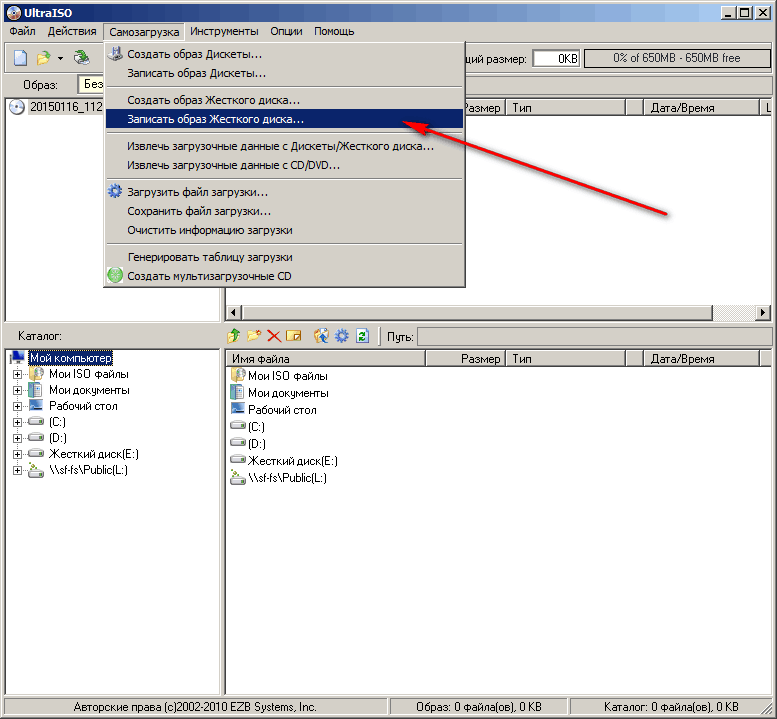Click the Самозагрузка menu title
The height and width of the screenshot is (719, 777).
pyautogui.click(x=144, y=32)
